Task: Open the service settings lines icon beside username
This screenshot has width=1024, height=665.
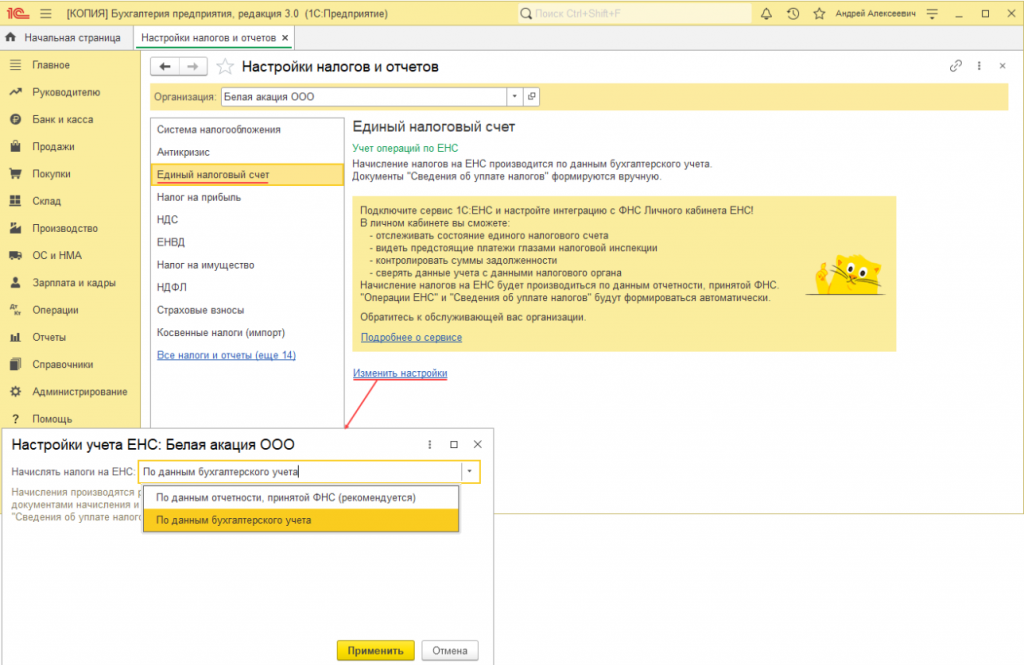Action: tap(932, 14)
